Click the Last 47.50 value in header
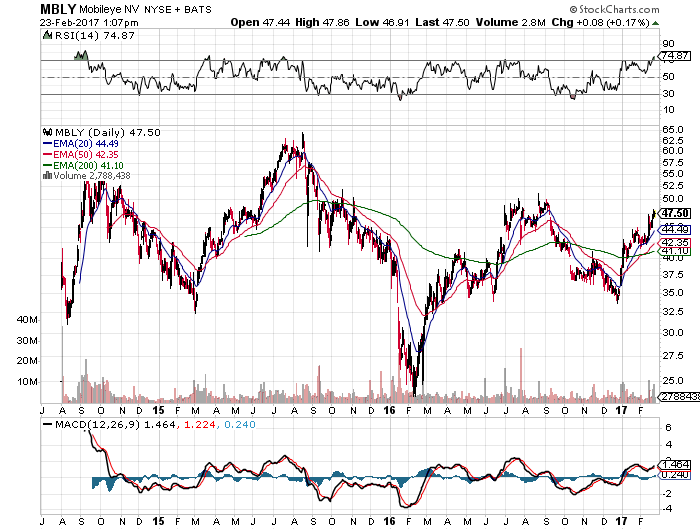The image size is (700, 530). (442, 22)
